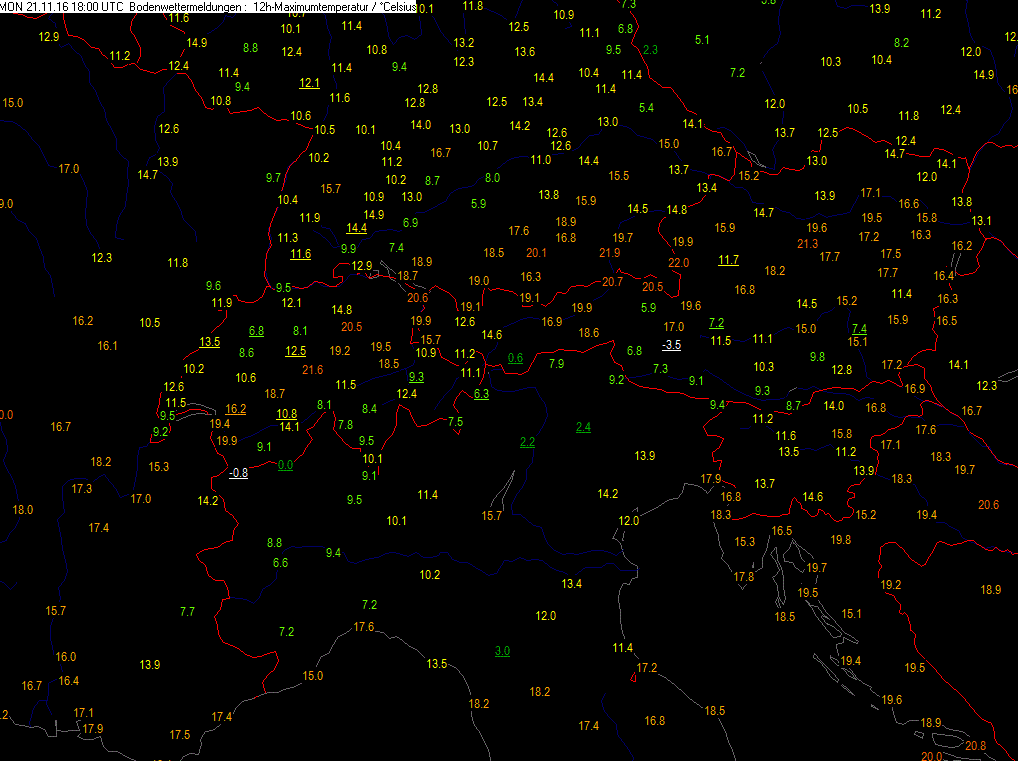Image resolution: width=1018 pixels, height=761 pixels.
Task: Click the orange 17.3 station value
Action: point(82,488)
